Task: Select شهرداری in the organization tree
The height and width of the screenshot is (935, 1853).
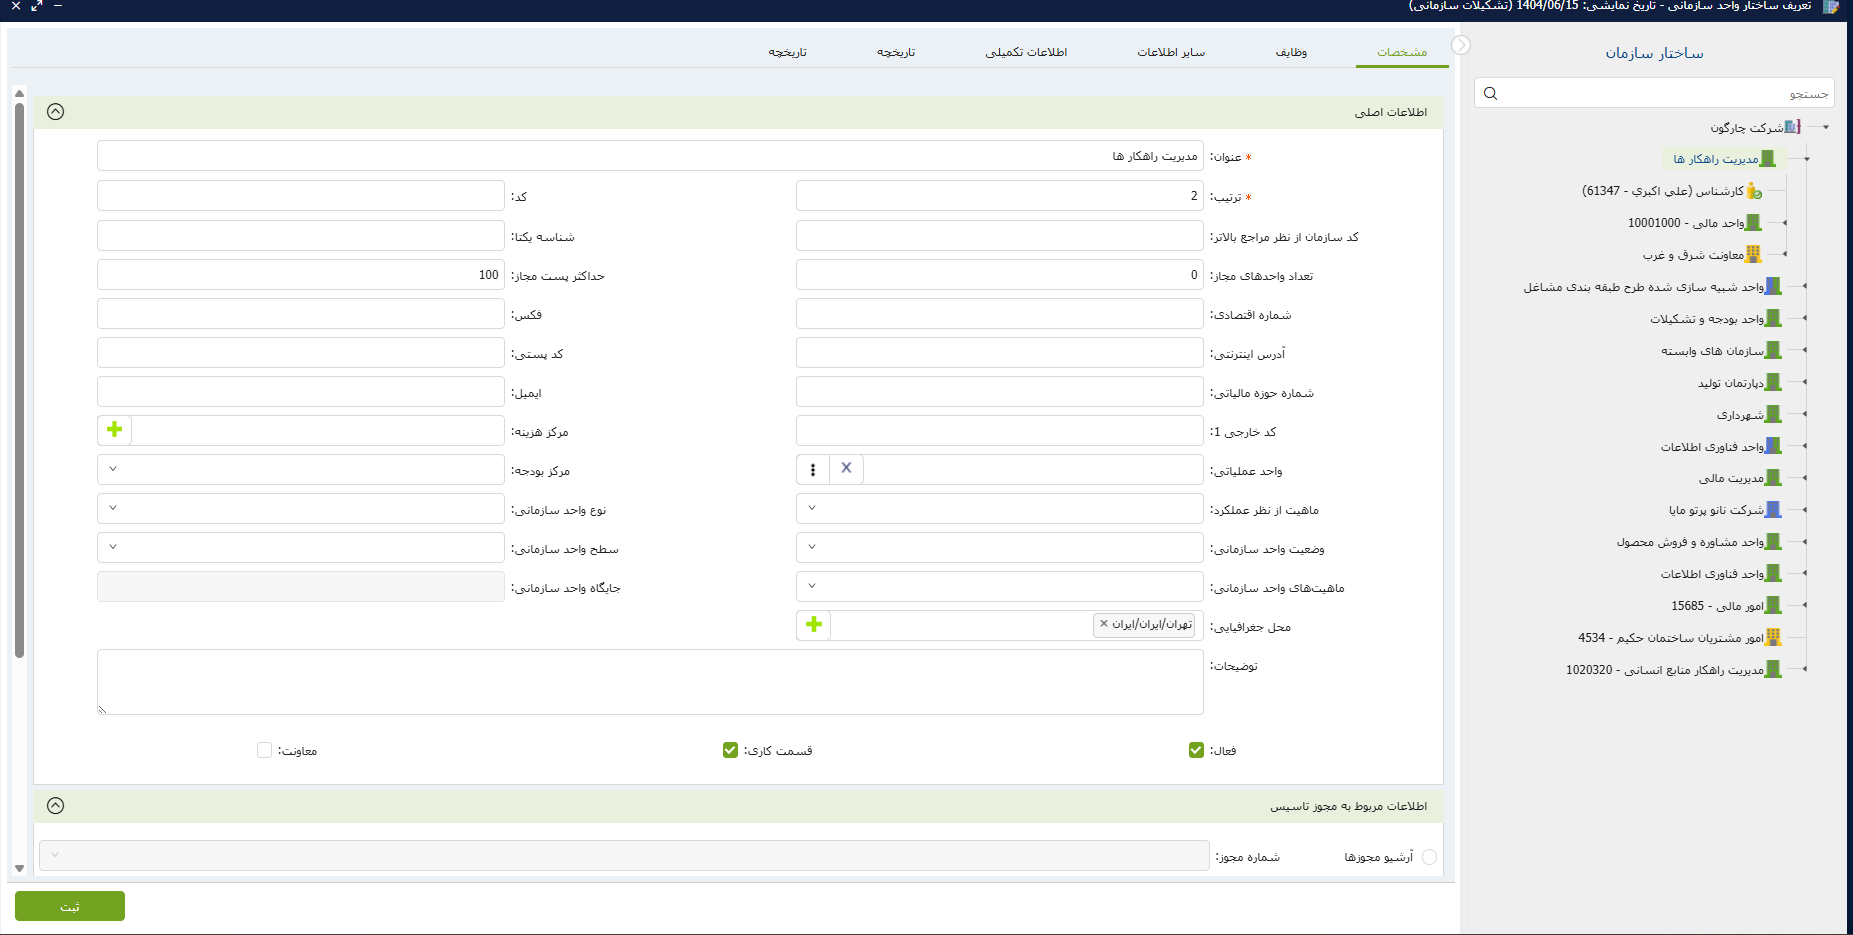Action: pos(1740,415)
